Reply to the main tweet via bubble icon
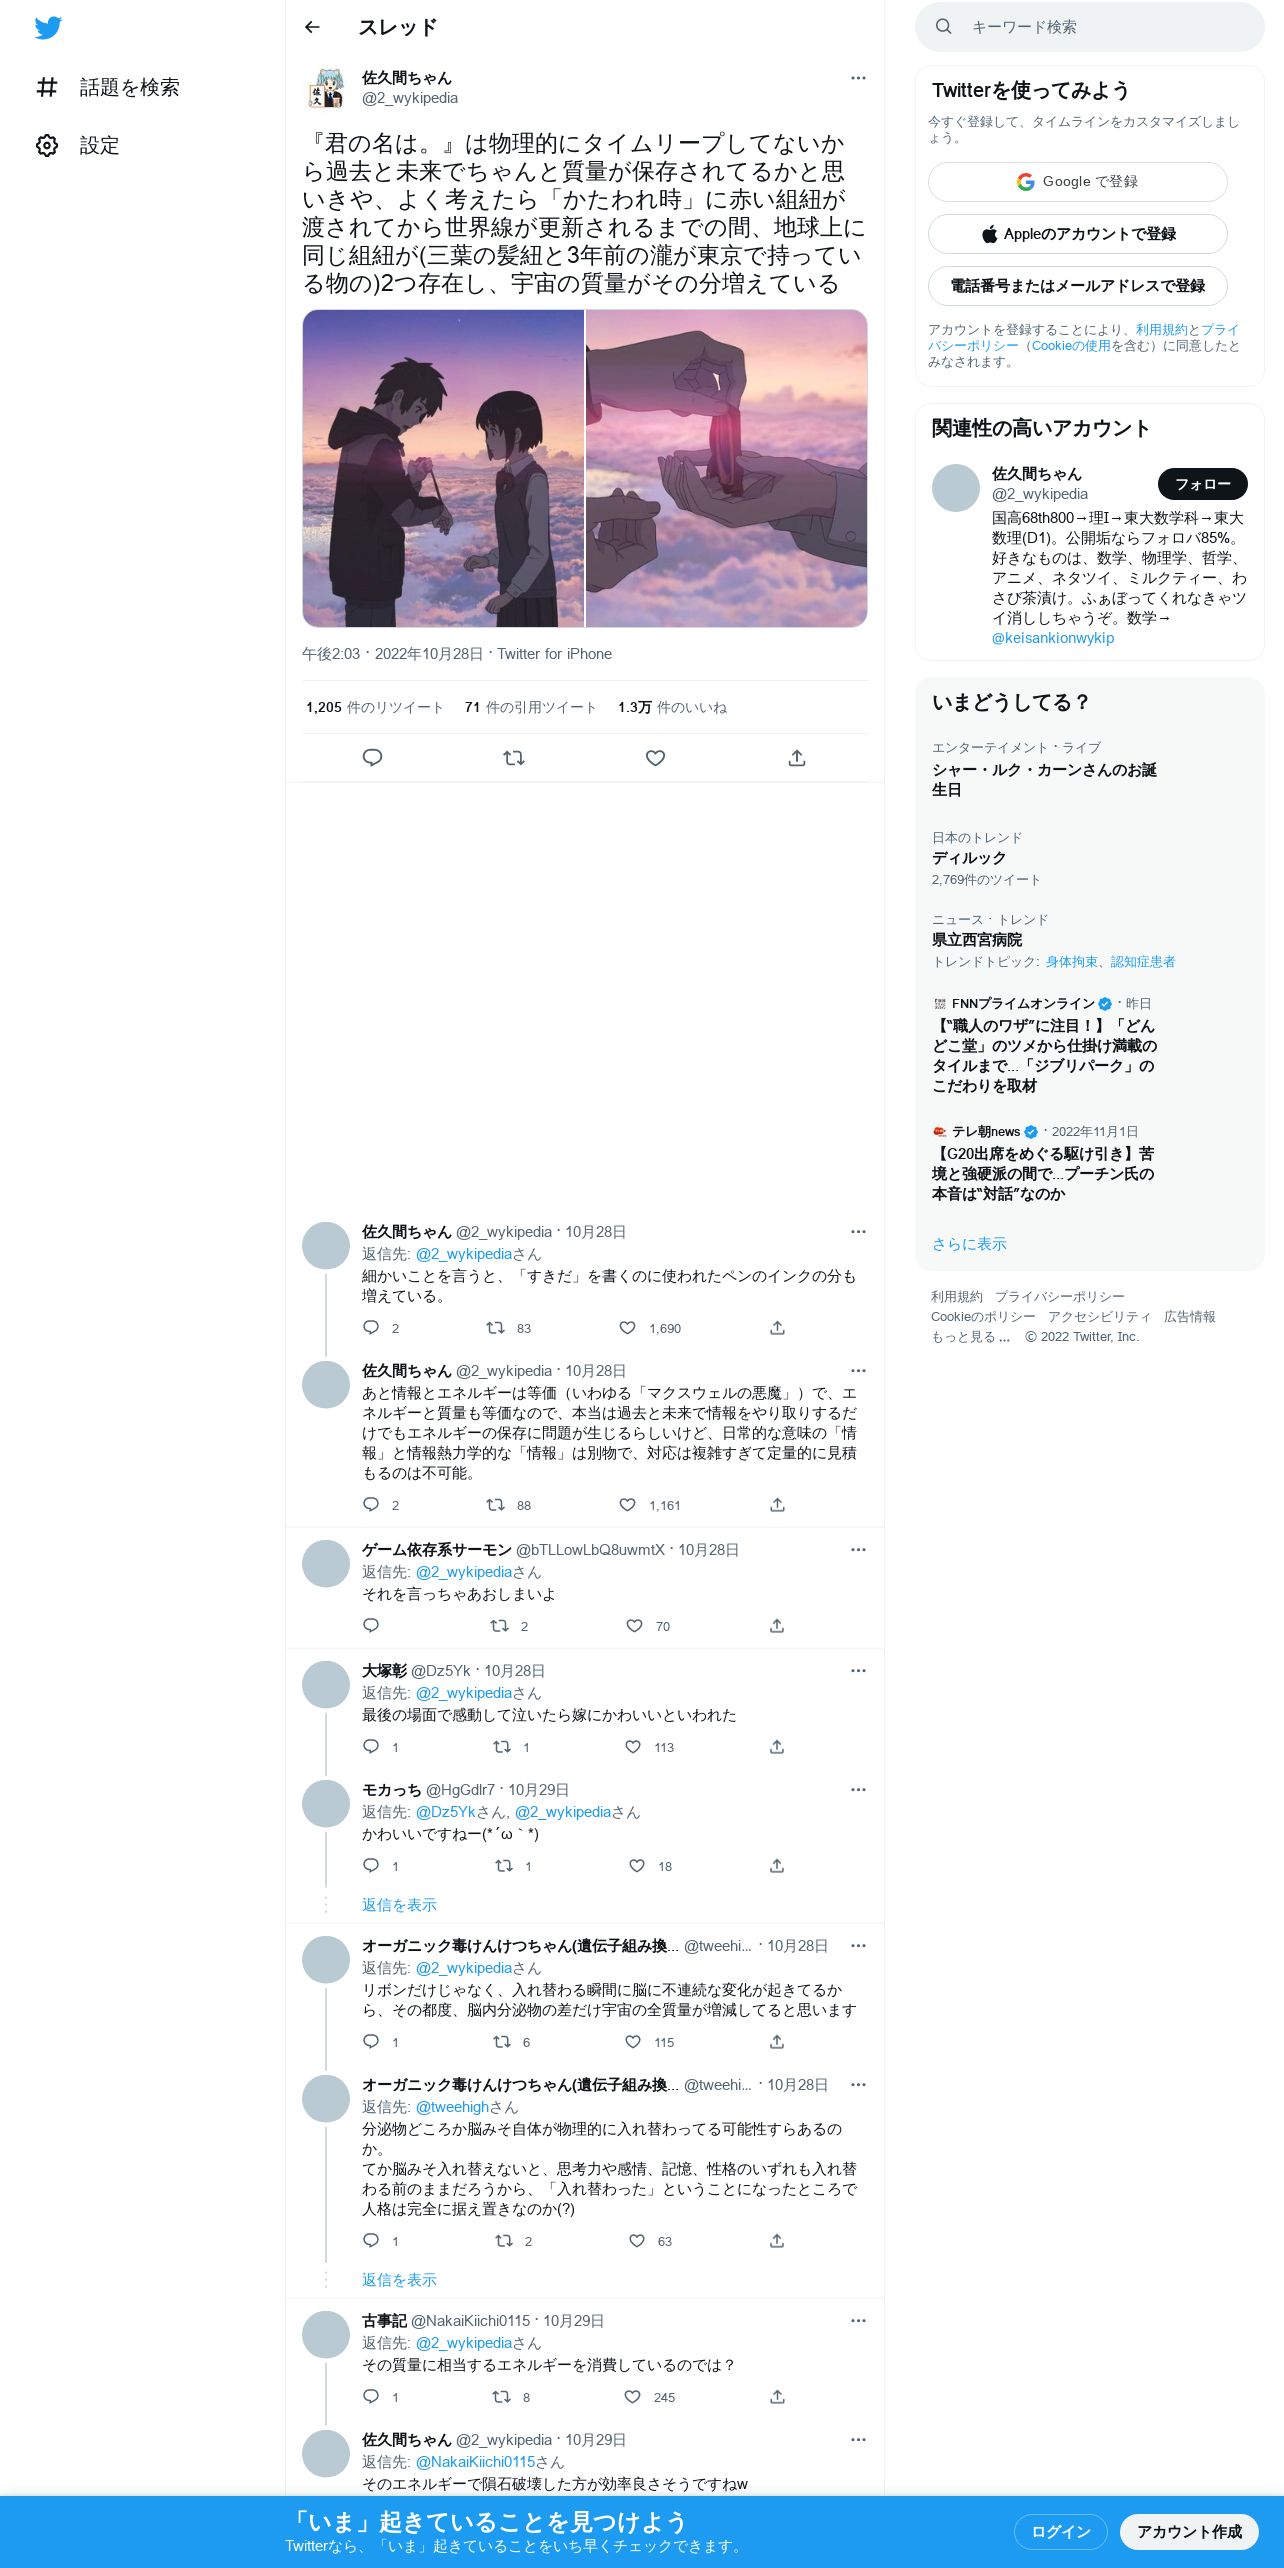Screen dimensions: 1284x2568 pyautogui.click(x=372, y=758)
